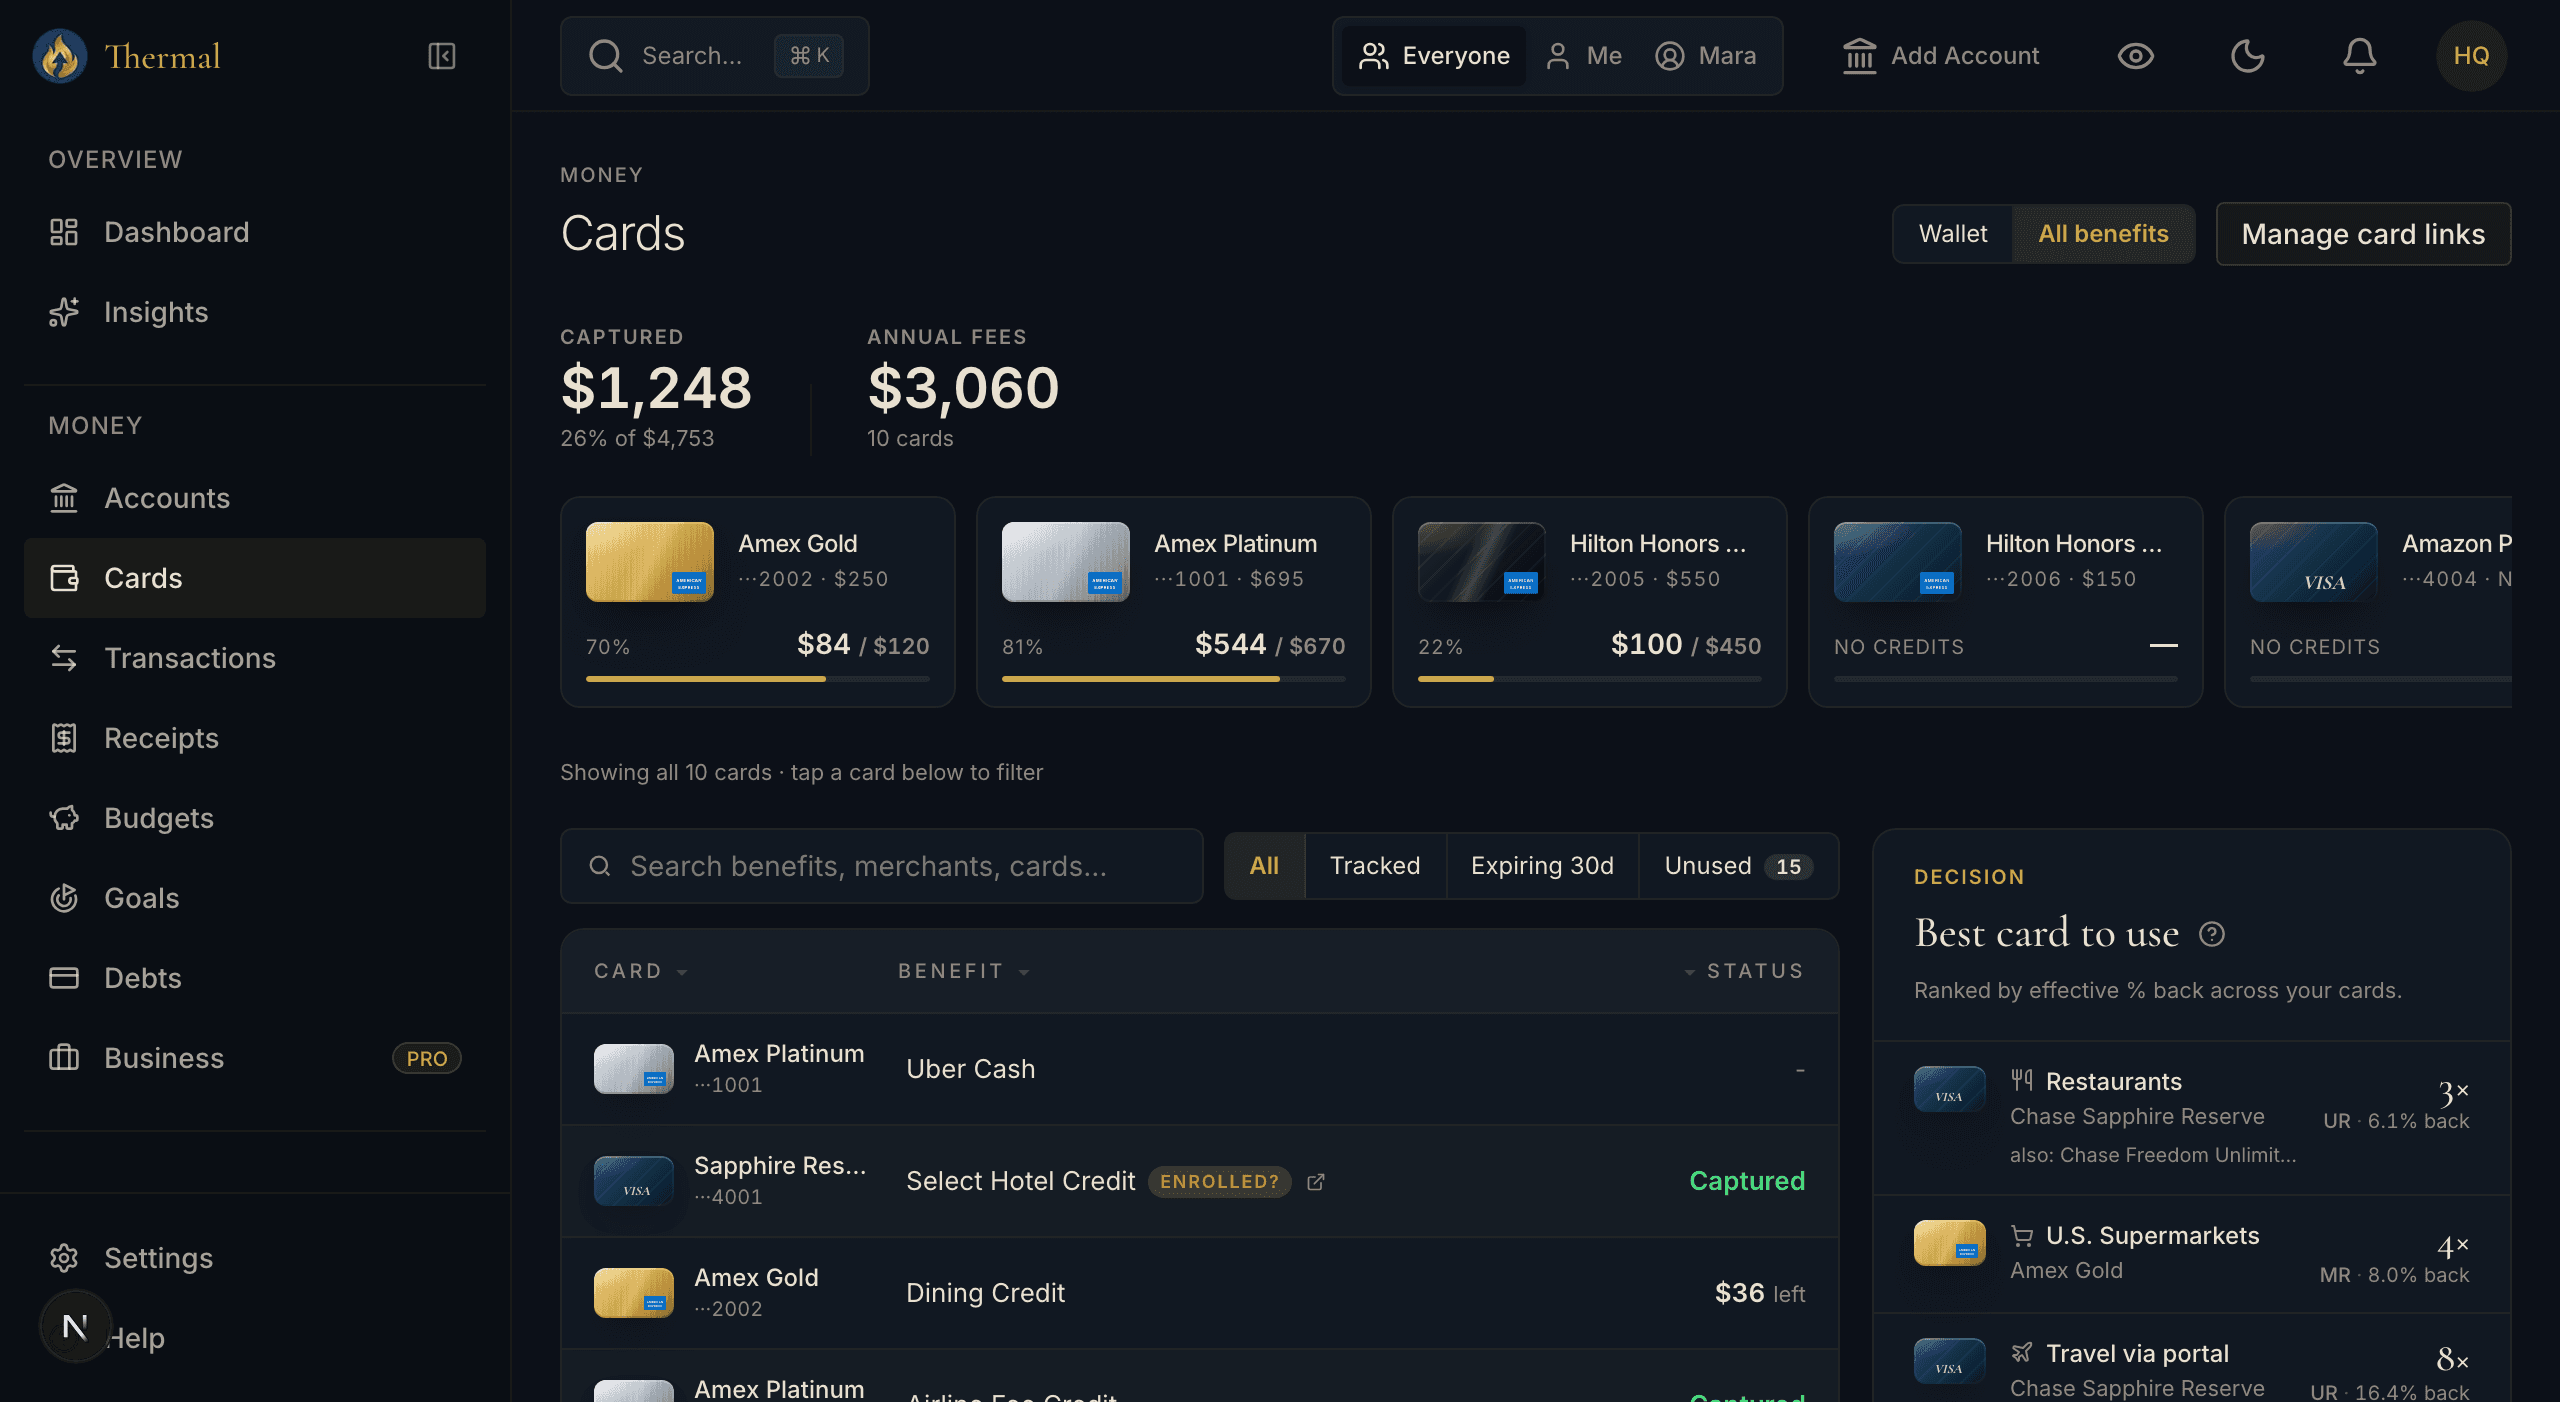Toggle privacy eye icon in header
This screenshot has height=1402, width=2560.
2135,56
